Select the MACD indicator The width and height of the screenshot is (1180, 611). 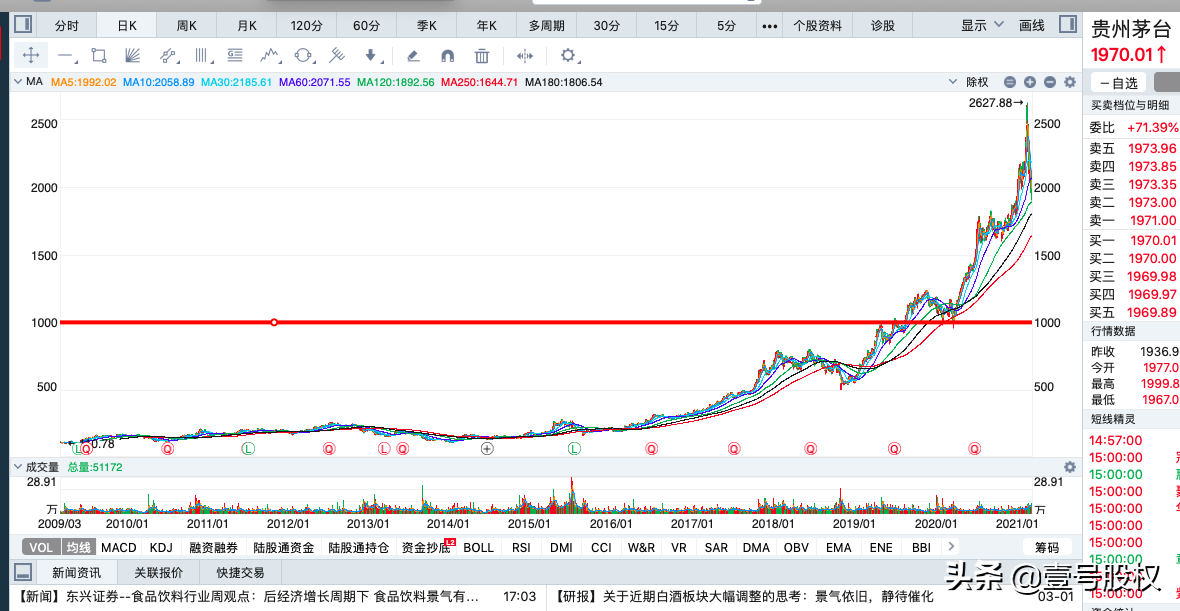click(x=119, y=547)
